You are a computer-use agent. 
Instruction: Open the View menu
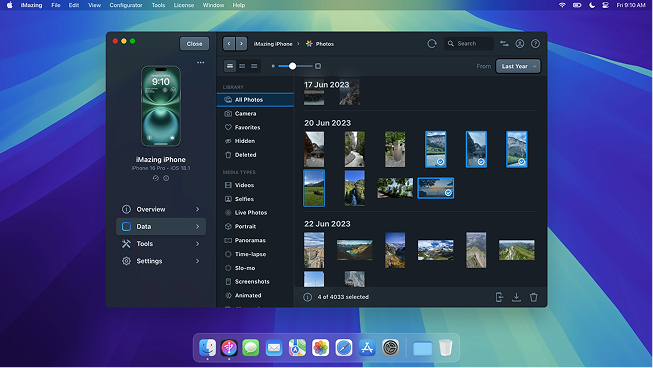point(95,5)
